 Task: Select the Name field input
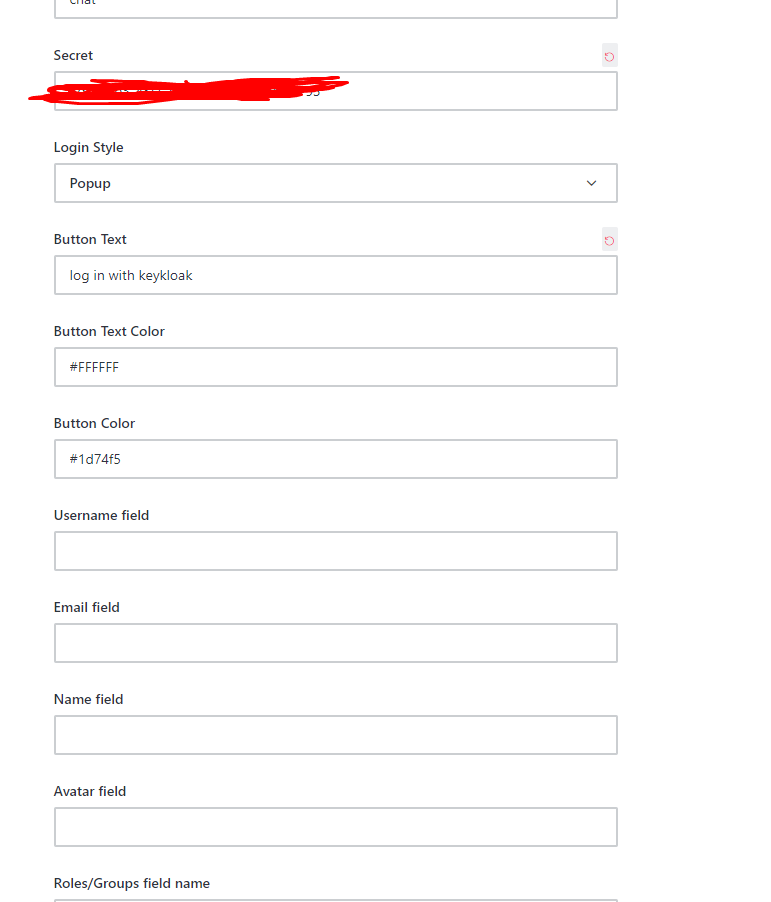pyautogui.click(x=335, y=735)
